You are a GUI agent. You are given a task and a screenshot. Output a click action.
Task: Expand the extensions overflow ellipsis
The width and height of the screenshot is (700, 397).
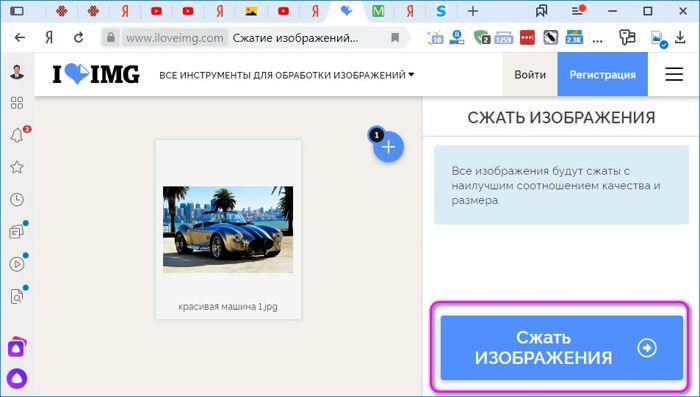[x=597, y=39]
